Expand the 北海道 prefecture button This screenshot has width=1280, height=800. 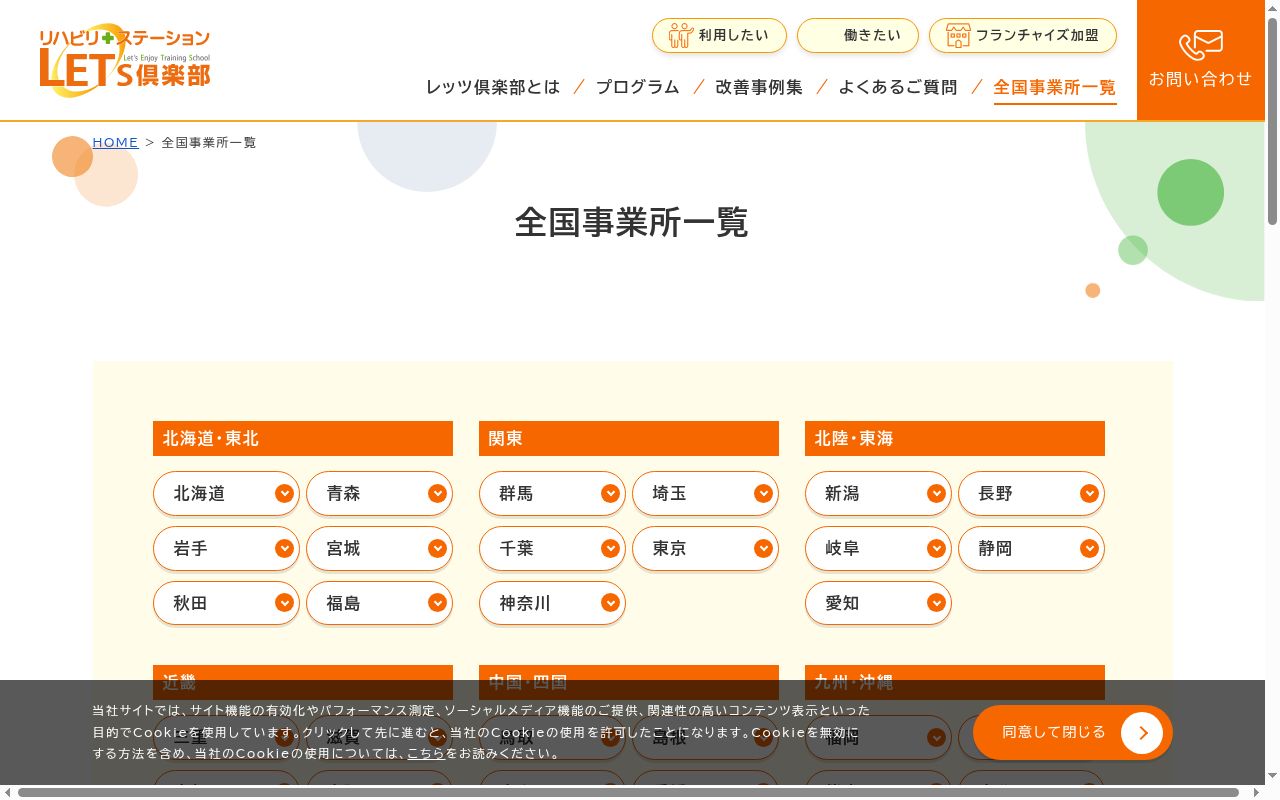pos(226,493)
